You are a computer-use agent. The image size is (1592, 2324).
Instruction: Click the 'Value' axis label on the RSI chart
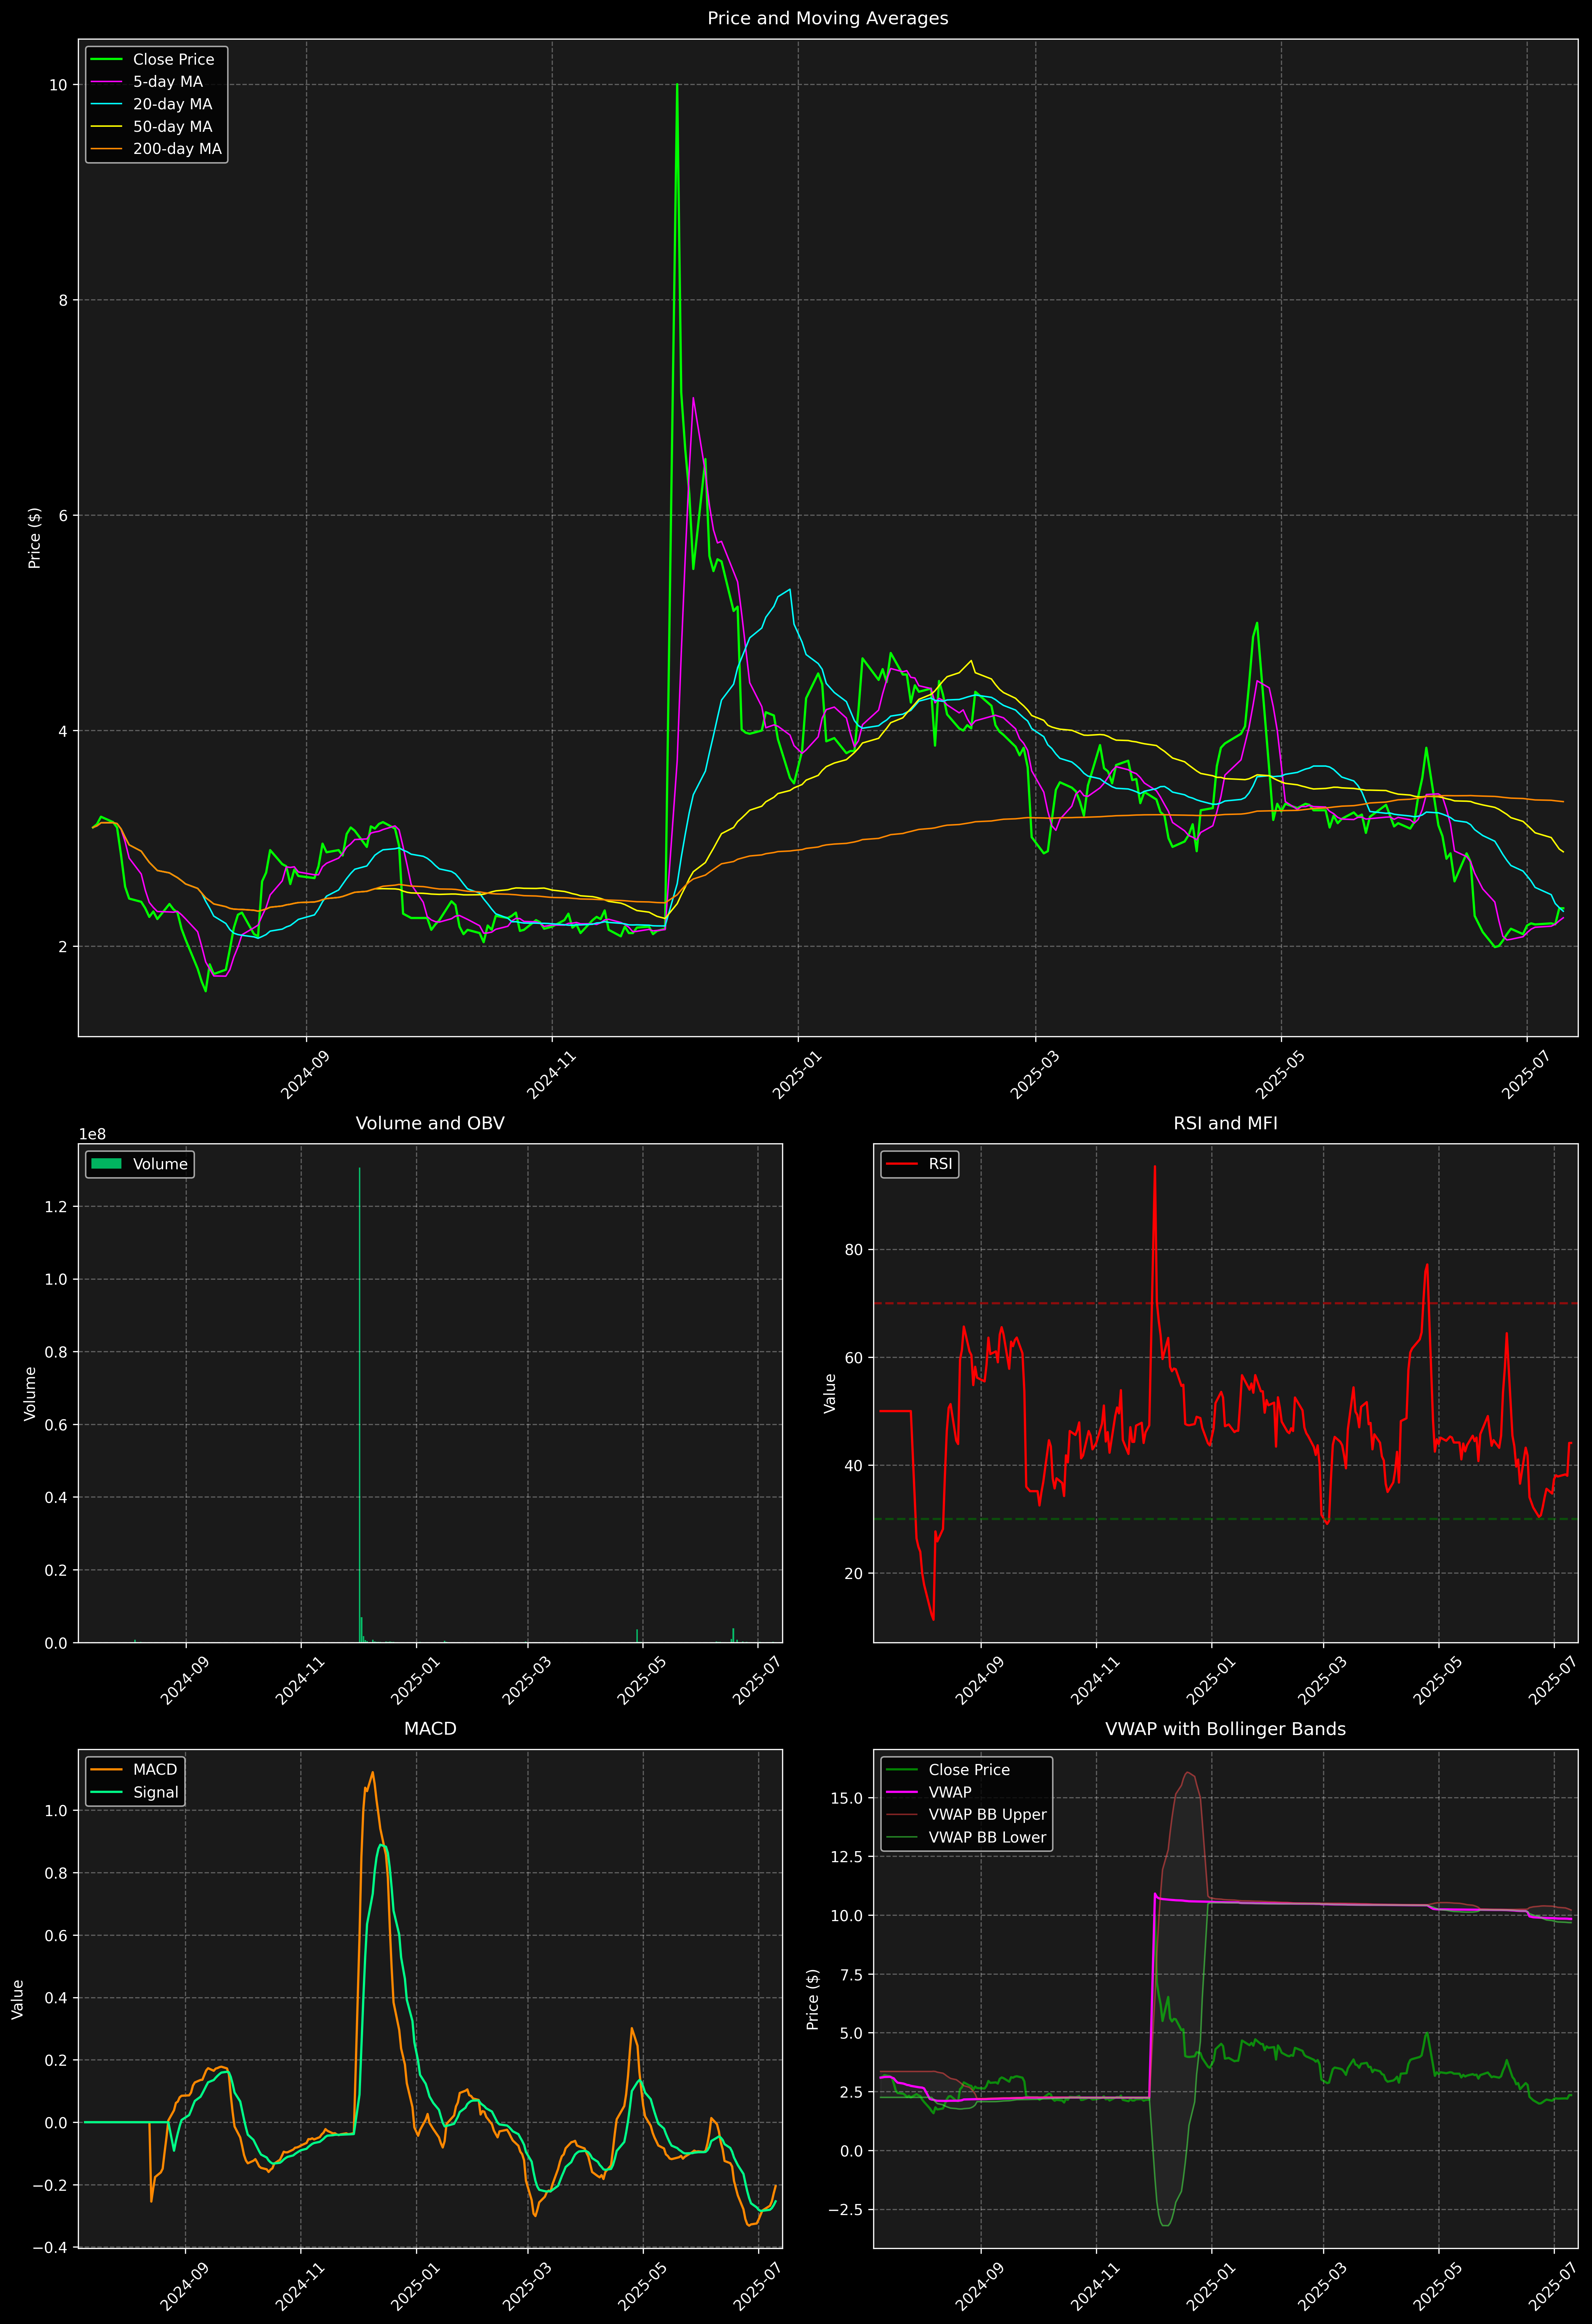[x=829, y=1393]
